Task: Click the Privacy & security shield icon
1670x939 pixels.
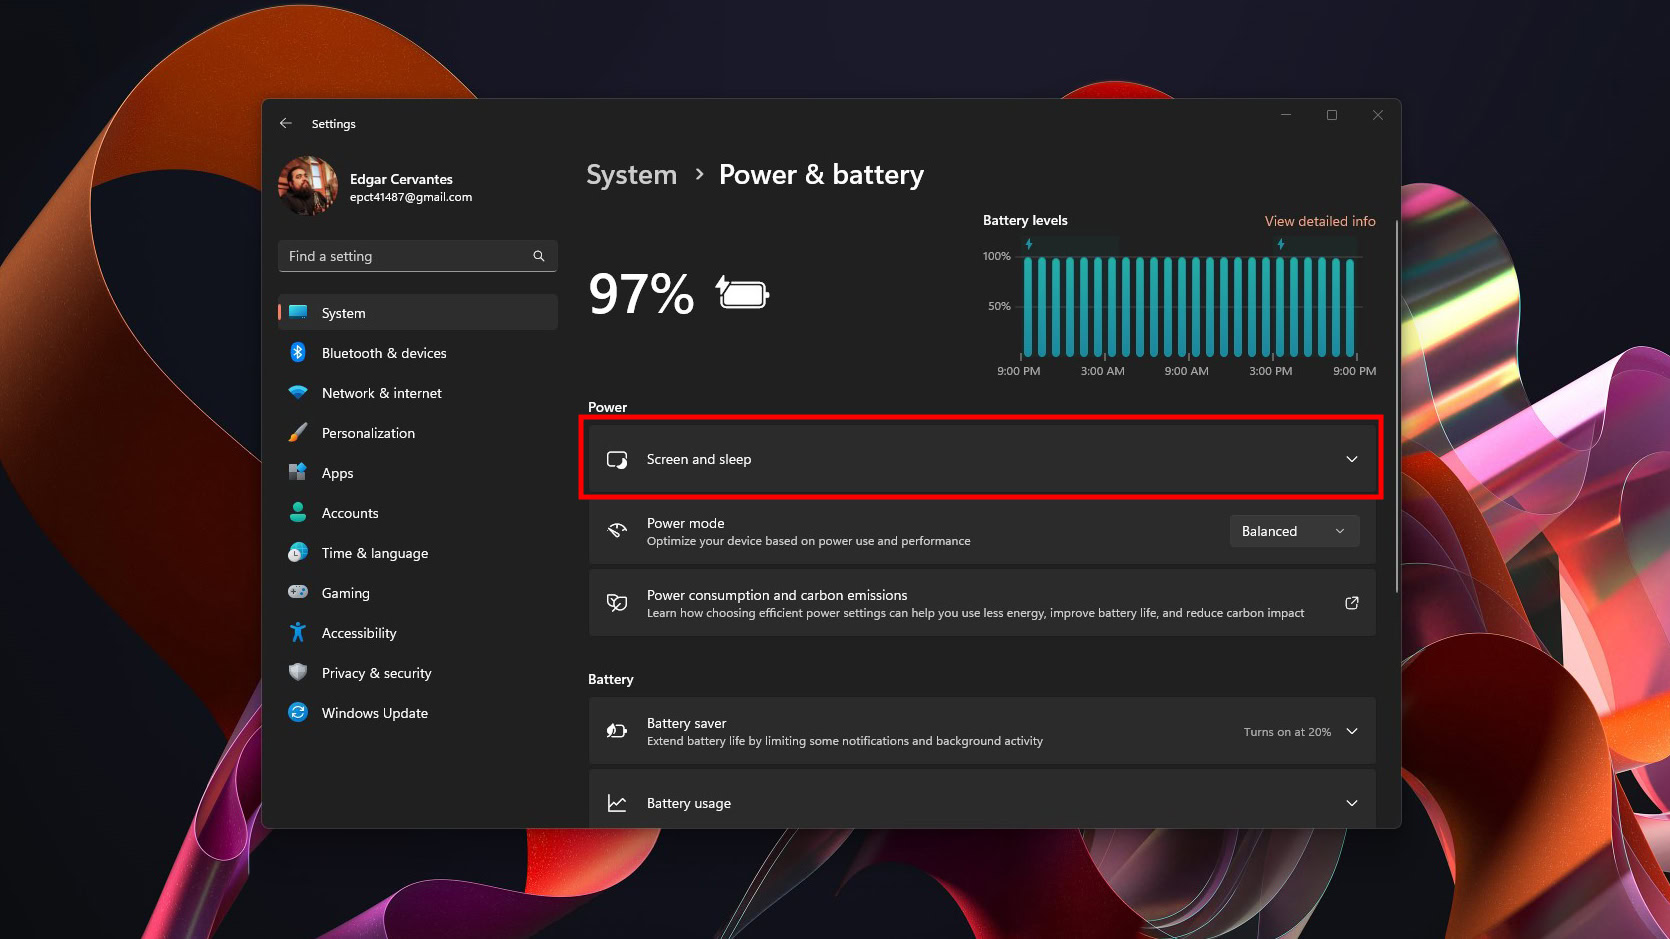Action: point(298,672)
